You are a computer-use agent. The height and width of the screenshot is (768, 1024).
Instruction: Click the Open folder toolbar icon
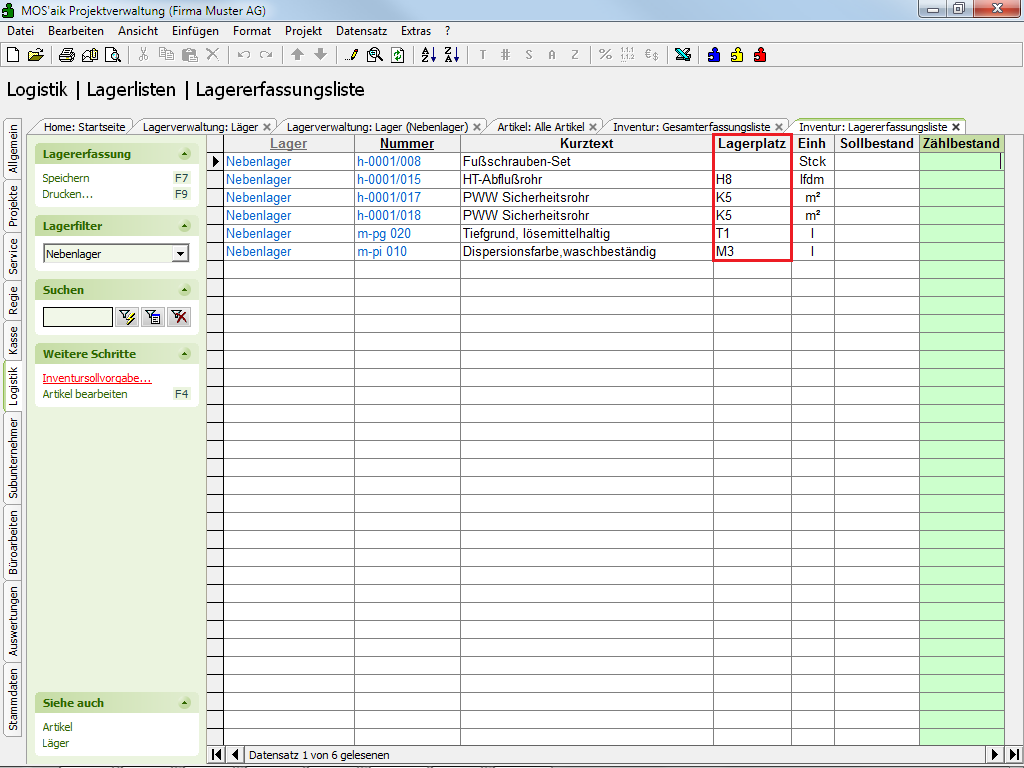click(36, 56)
